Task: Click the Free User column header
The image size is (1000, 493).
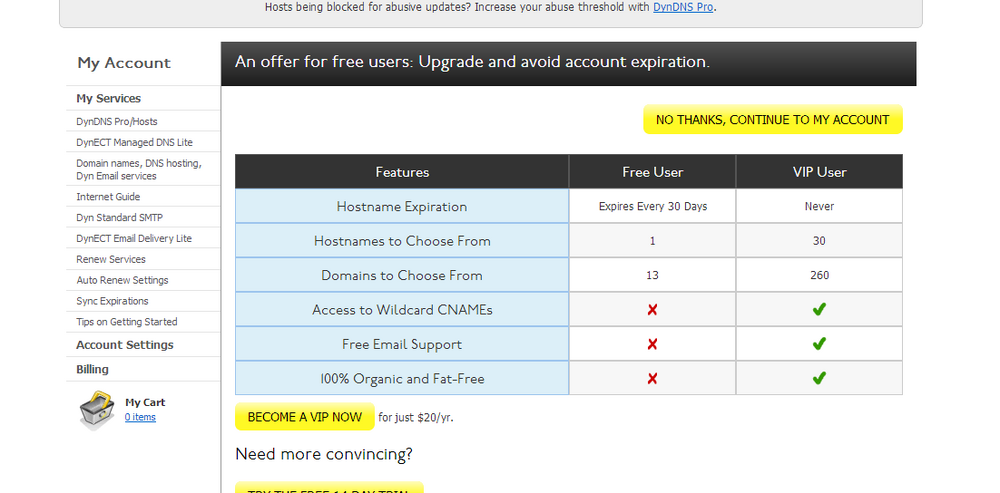Action: click(x=652, y=172)
